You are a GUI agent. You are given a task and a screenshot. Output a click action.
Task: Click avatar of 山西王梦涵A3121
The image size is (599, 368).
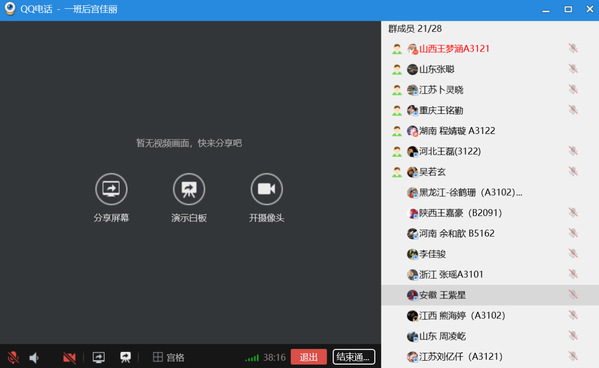point(412,49)
